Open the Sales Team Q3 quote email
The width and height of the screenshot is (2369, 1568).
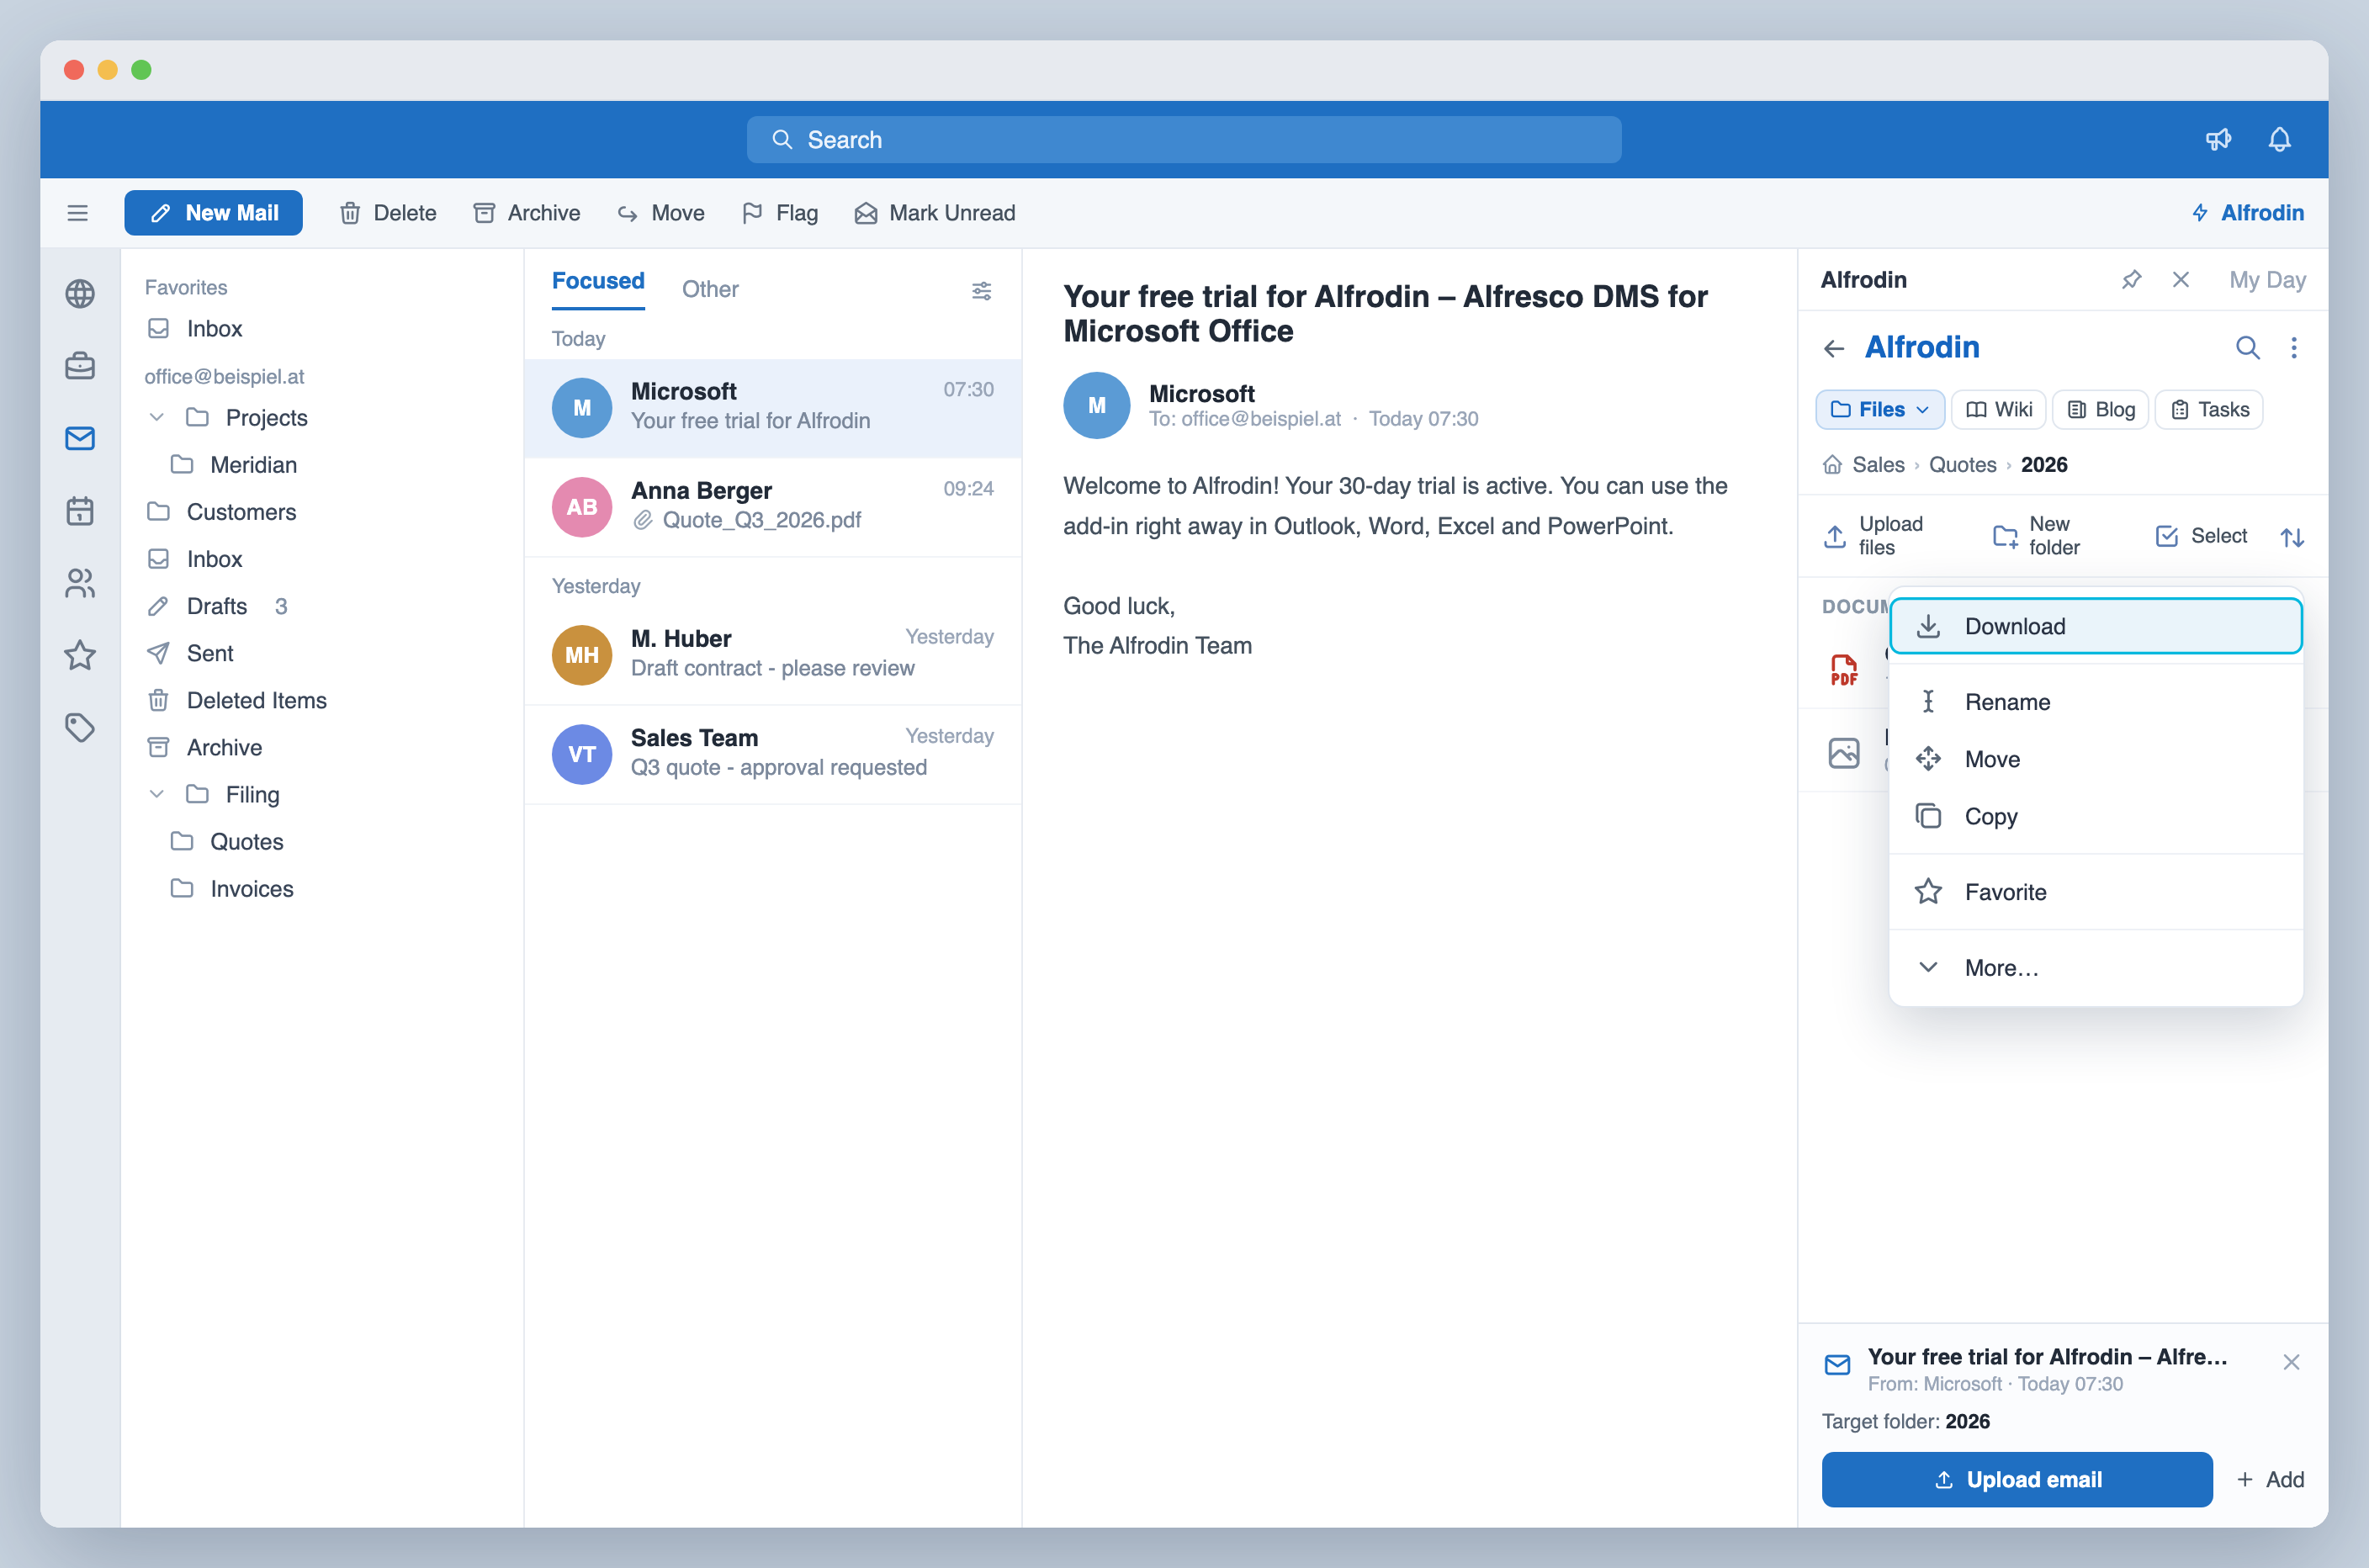772,754
